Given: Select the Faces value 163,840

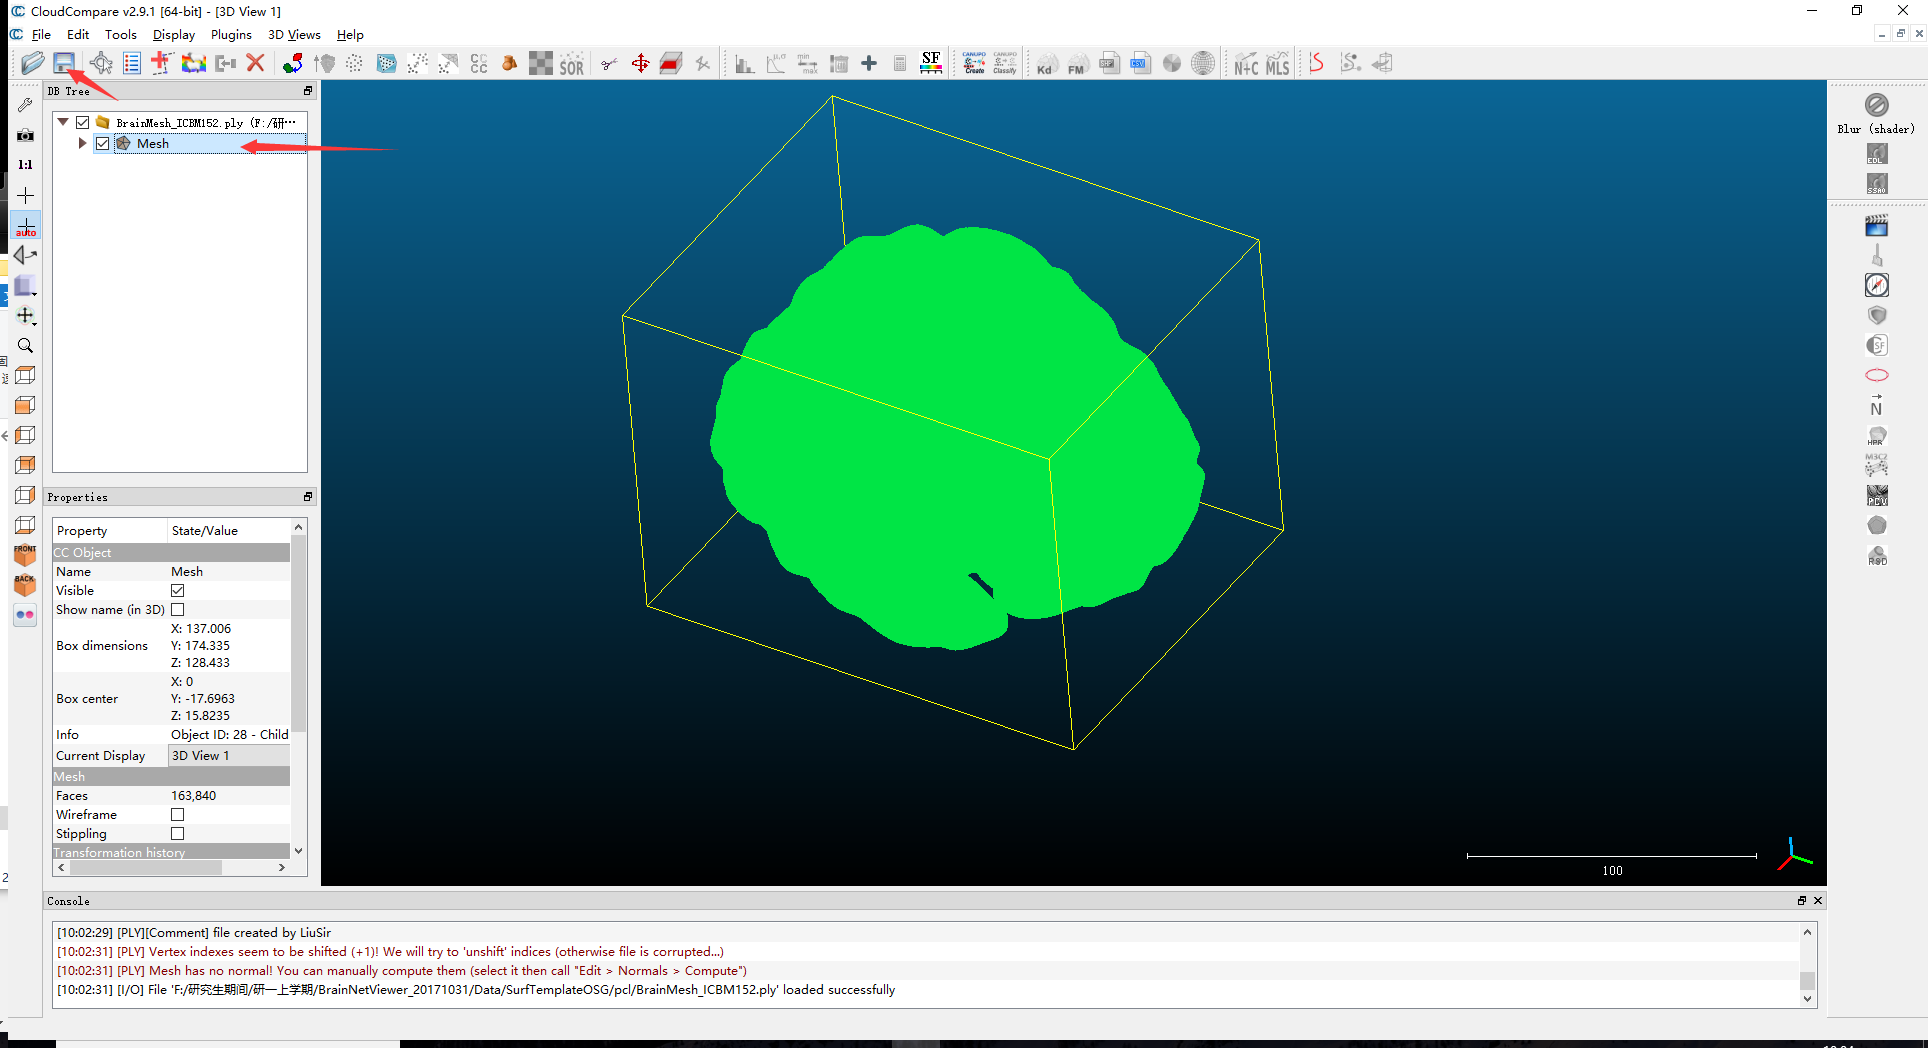Looking at the screenshot, I should pyautogui.click(x=193, y=795).
